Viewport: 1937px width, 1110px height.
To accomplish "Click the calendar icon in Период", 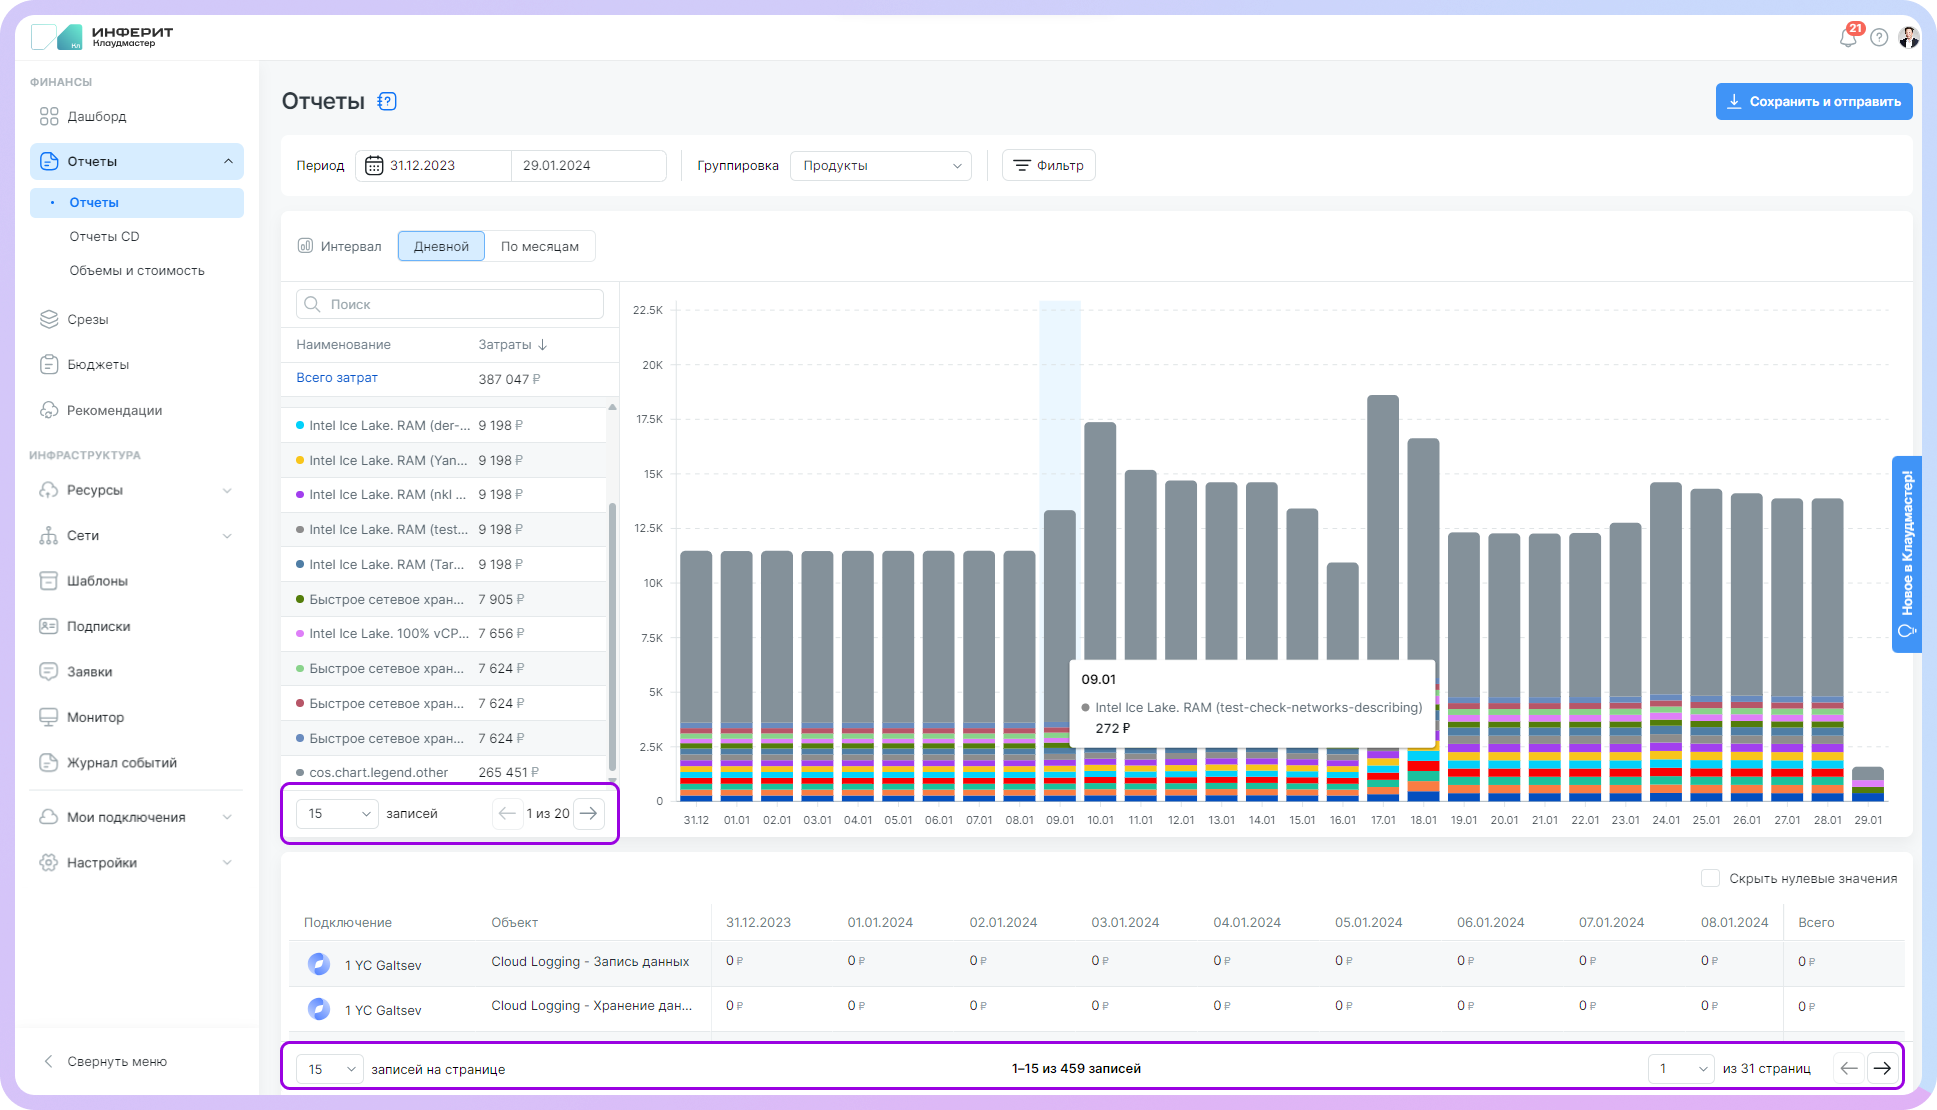I will [x=374, y=166].
